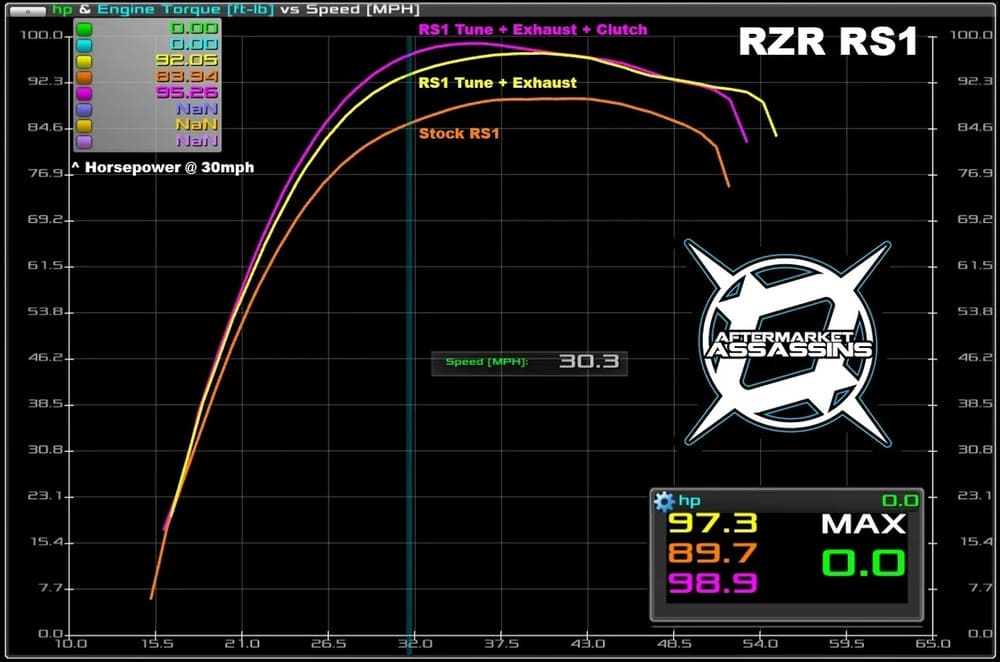Viewport: 1000px width, 662px height.
Task: Select the orange channel swatch in the legend
Action: tap(84, 76)
